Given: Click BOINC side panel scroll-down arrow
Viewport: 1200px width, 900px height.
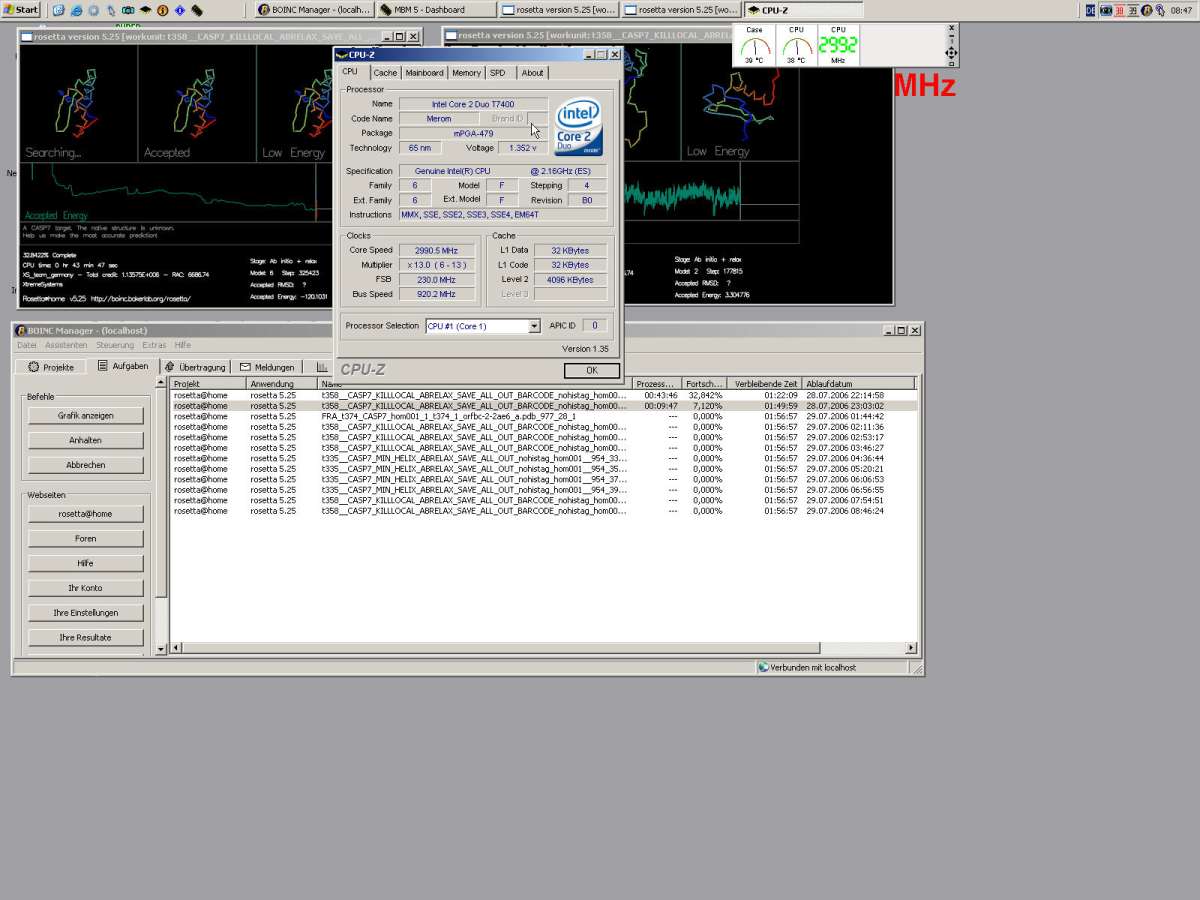Looking at the screenshot, I should pos(161,651).
